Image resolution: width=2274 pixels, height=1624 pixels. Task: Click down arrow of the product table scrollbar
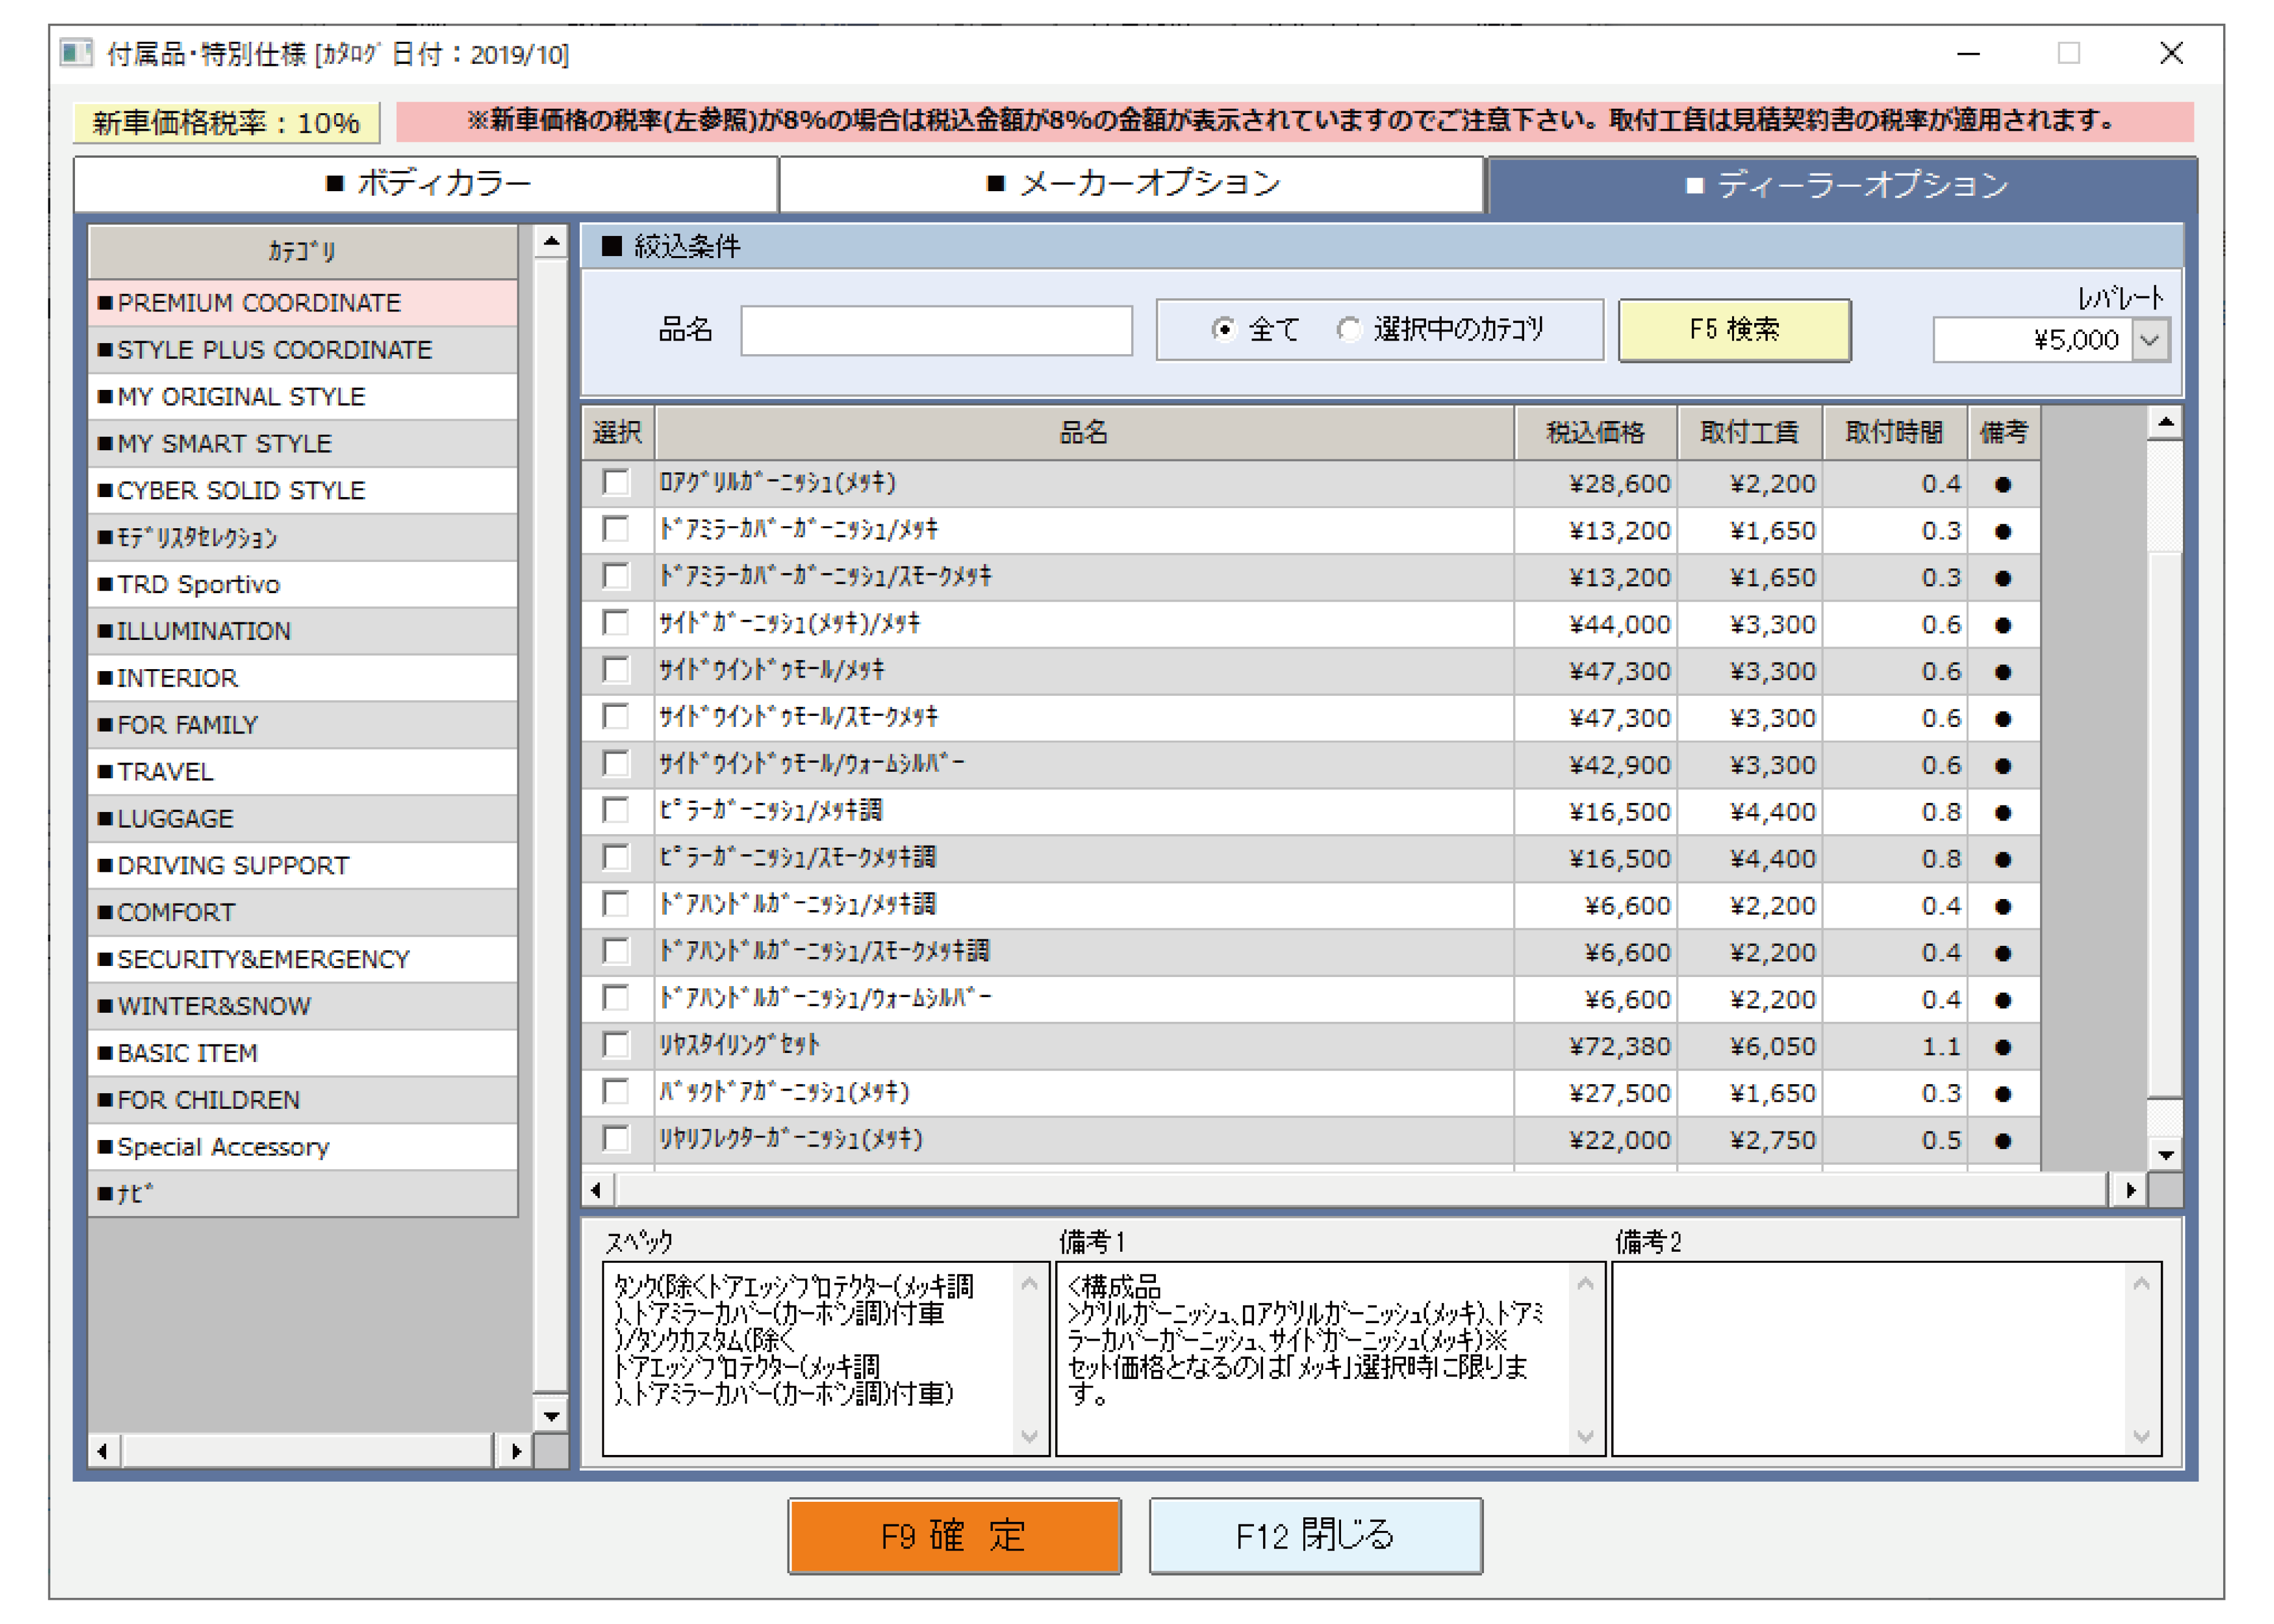click(x=2165, y=1154)
